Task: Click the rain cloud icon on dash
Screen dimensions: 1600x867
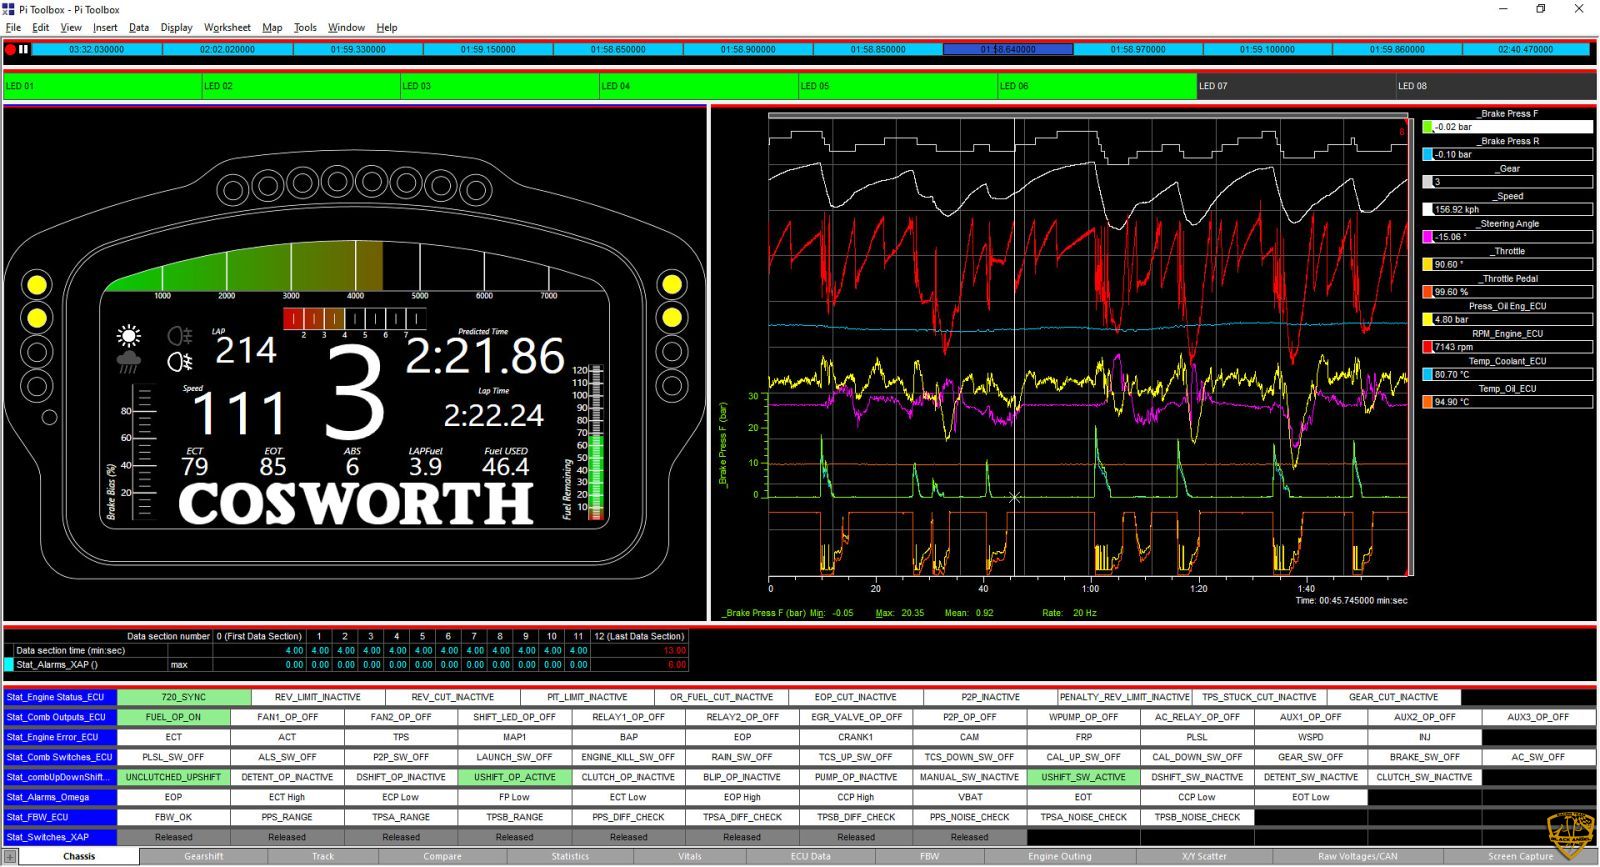Action: pyautogui.click(x=128, y=362)
